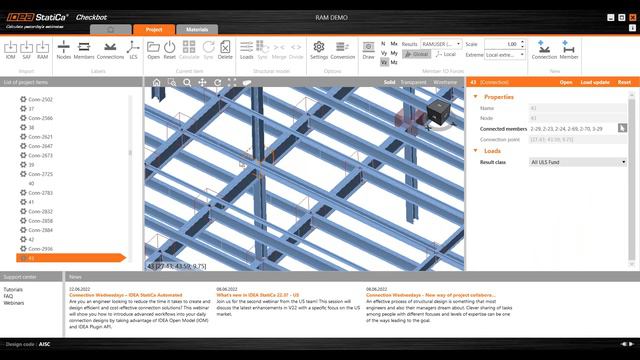Set the view mode to Wireframe
This screenshot has width=640, height=360.
(x=445, y=82)
